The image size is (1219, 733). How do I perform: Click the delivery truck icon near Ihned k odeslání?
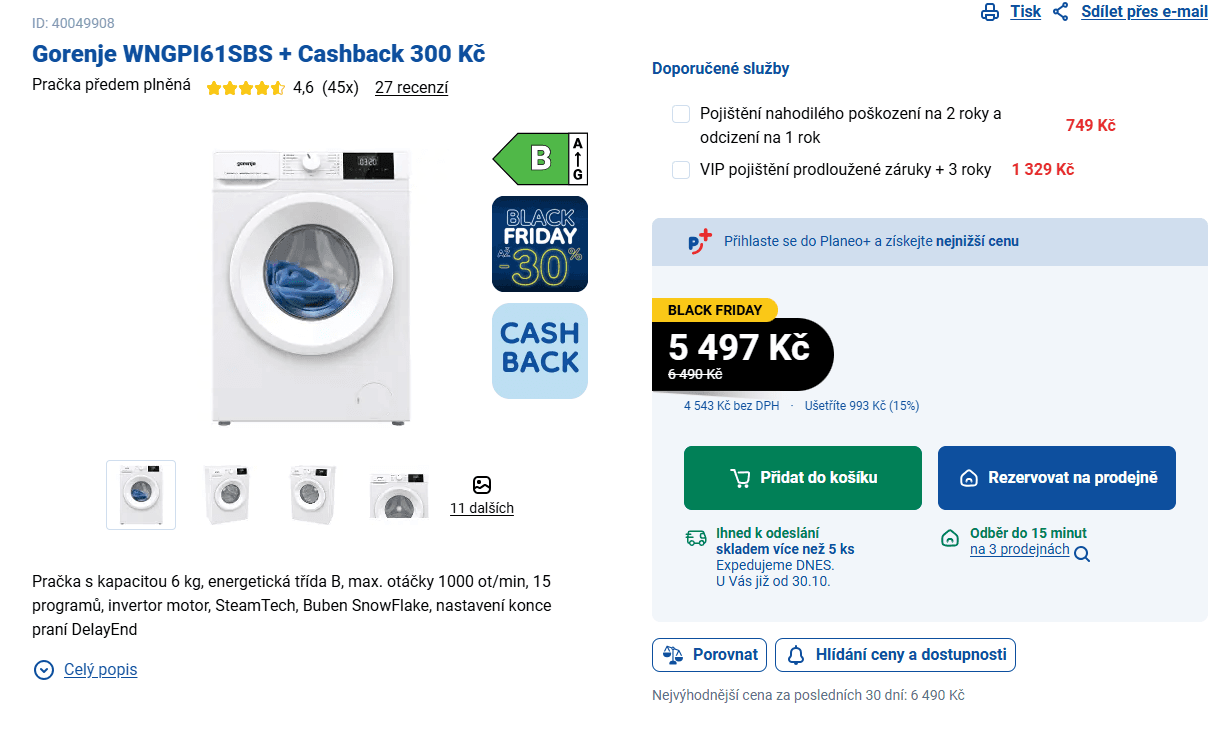pos(695,537)
